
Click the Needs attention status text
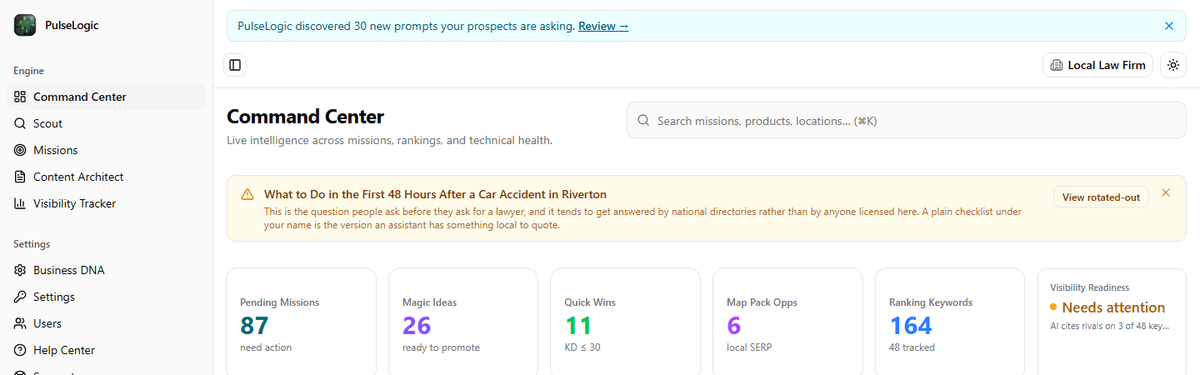click(1113, 308)
